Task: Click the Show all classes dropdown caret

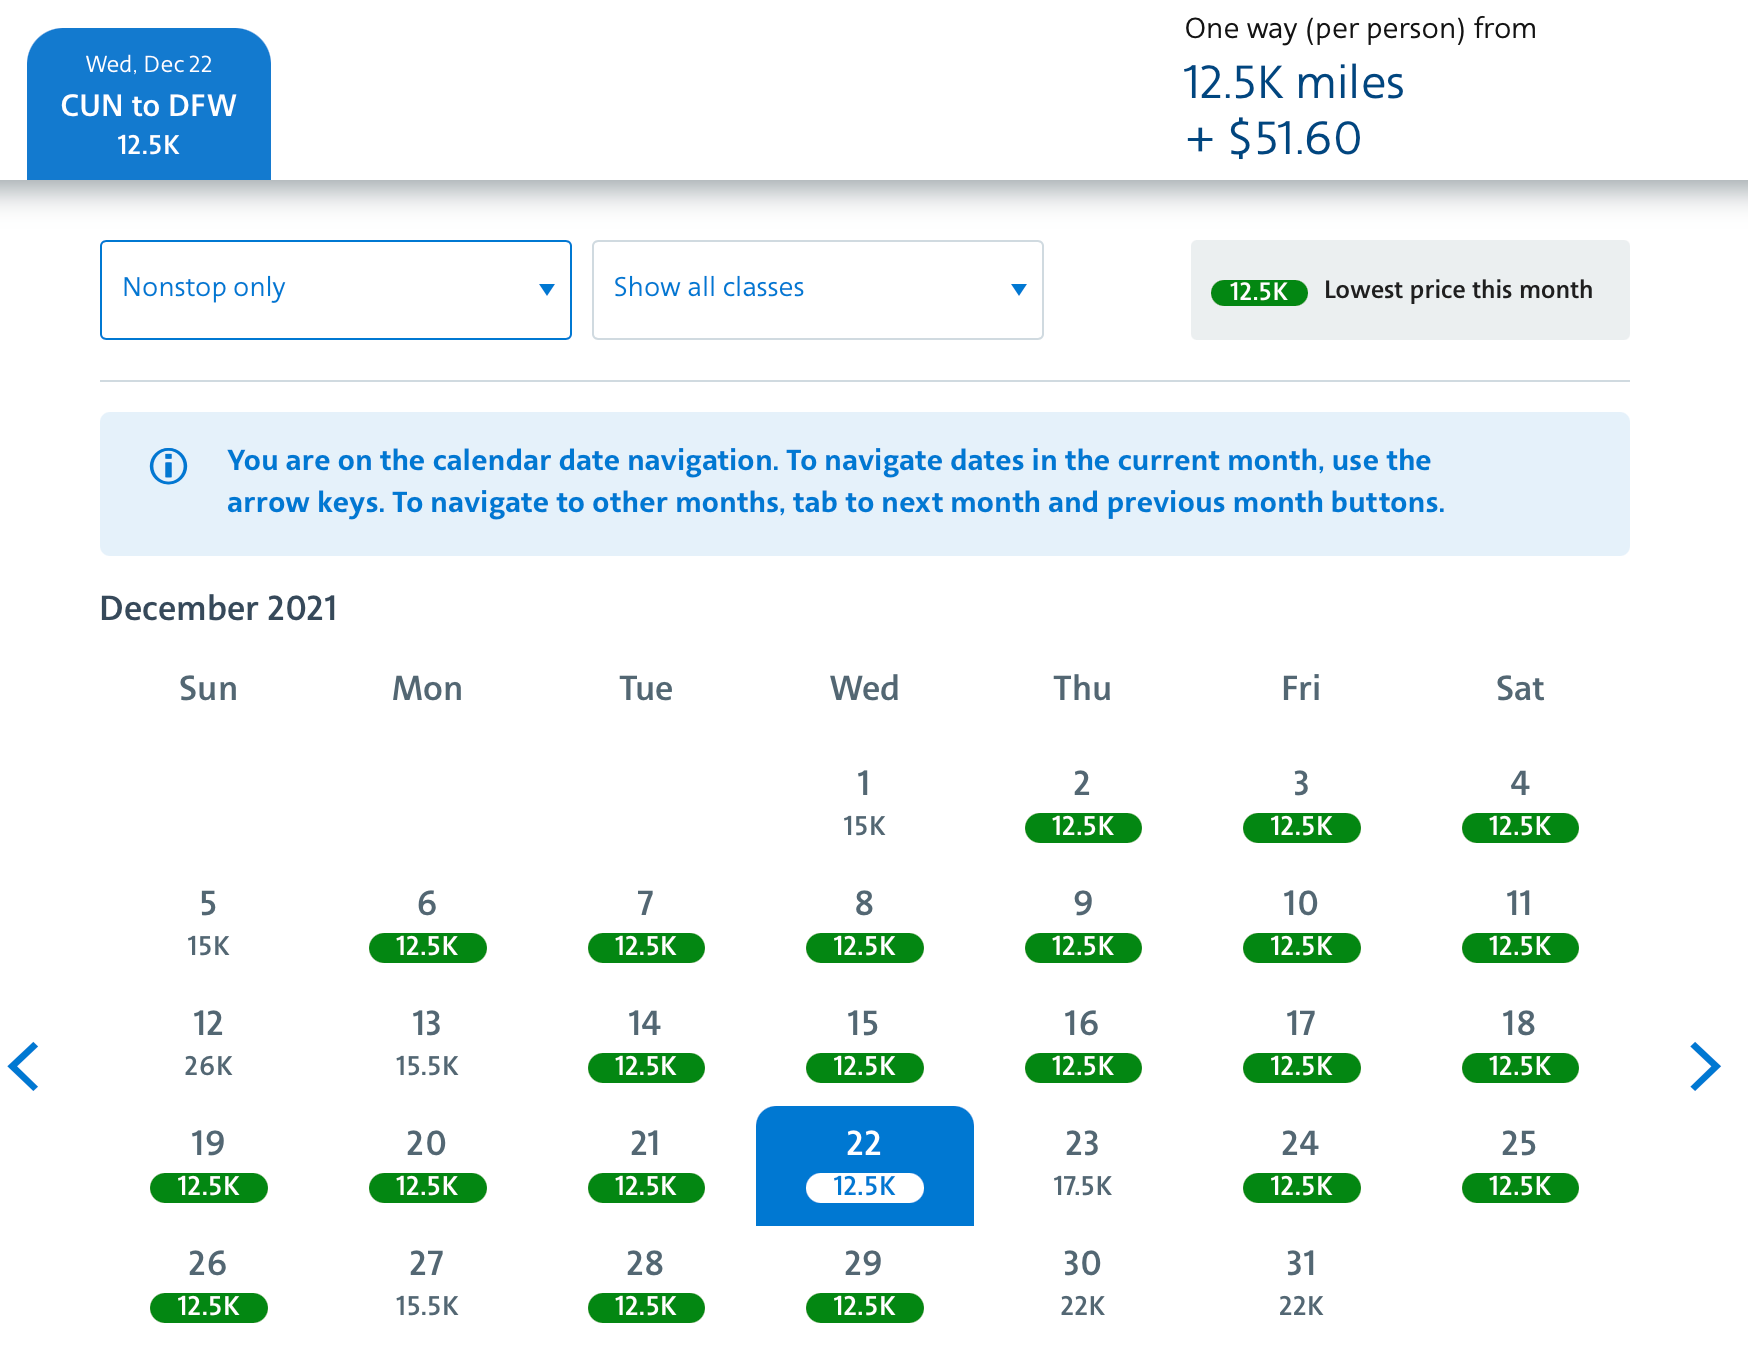Action: tap(1018, 289)
